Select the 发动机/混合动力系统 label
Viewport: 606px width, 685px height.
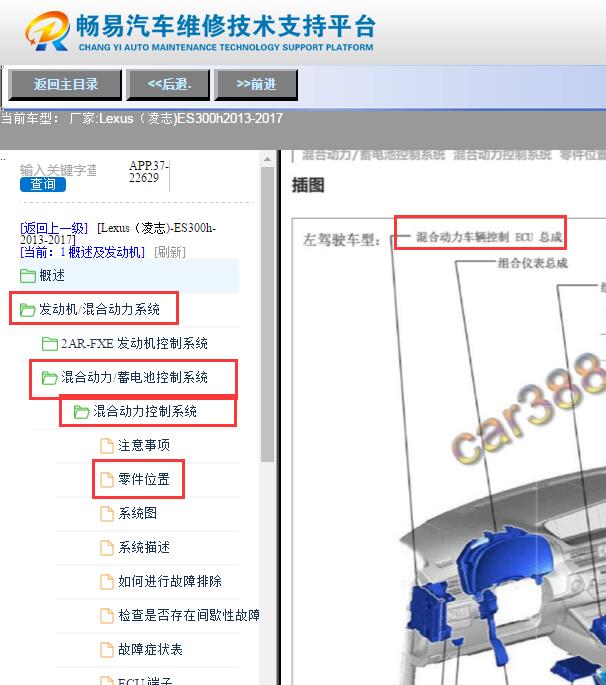[99, 309]
